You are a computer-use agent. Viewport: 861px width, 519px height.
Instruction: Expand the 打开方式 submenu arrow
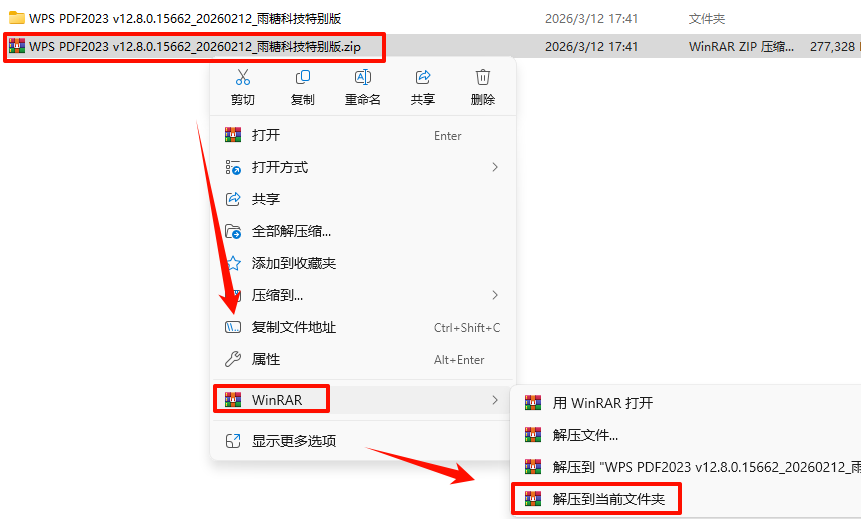[495, 167]
